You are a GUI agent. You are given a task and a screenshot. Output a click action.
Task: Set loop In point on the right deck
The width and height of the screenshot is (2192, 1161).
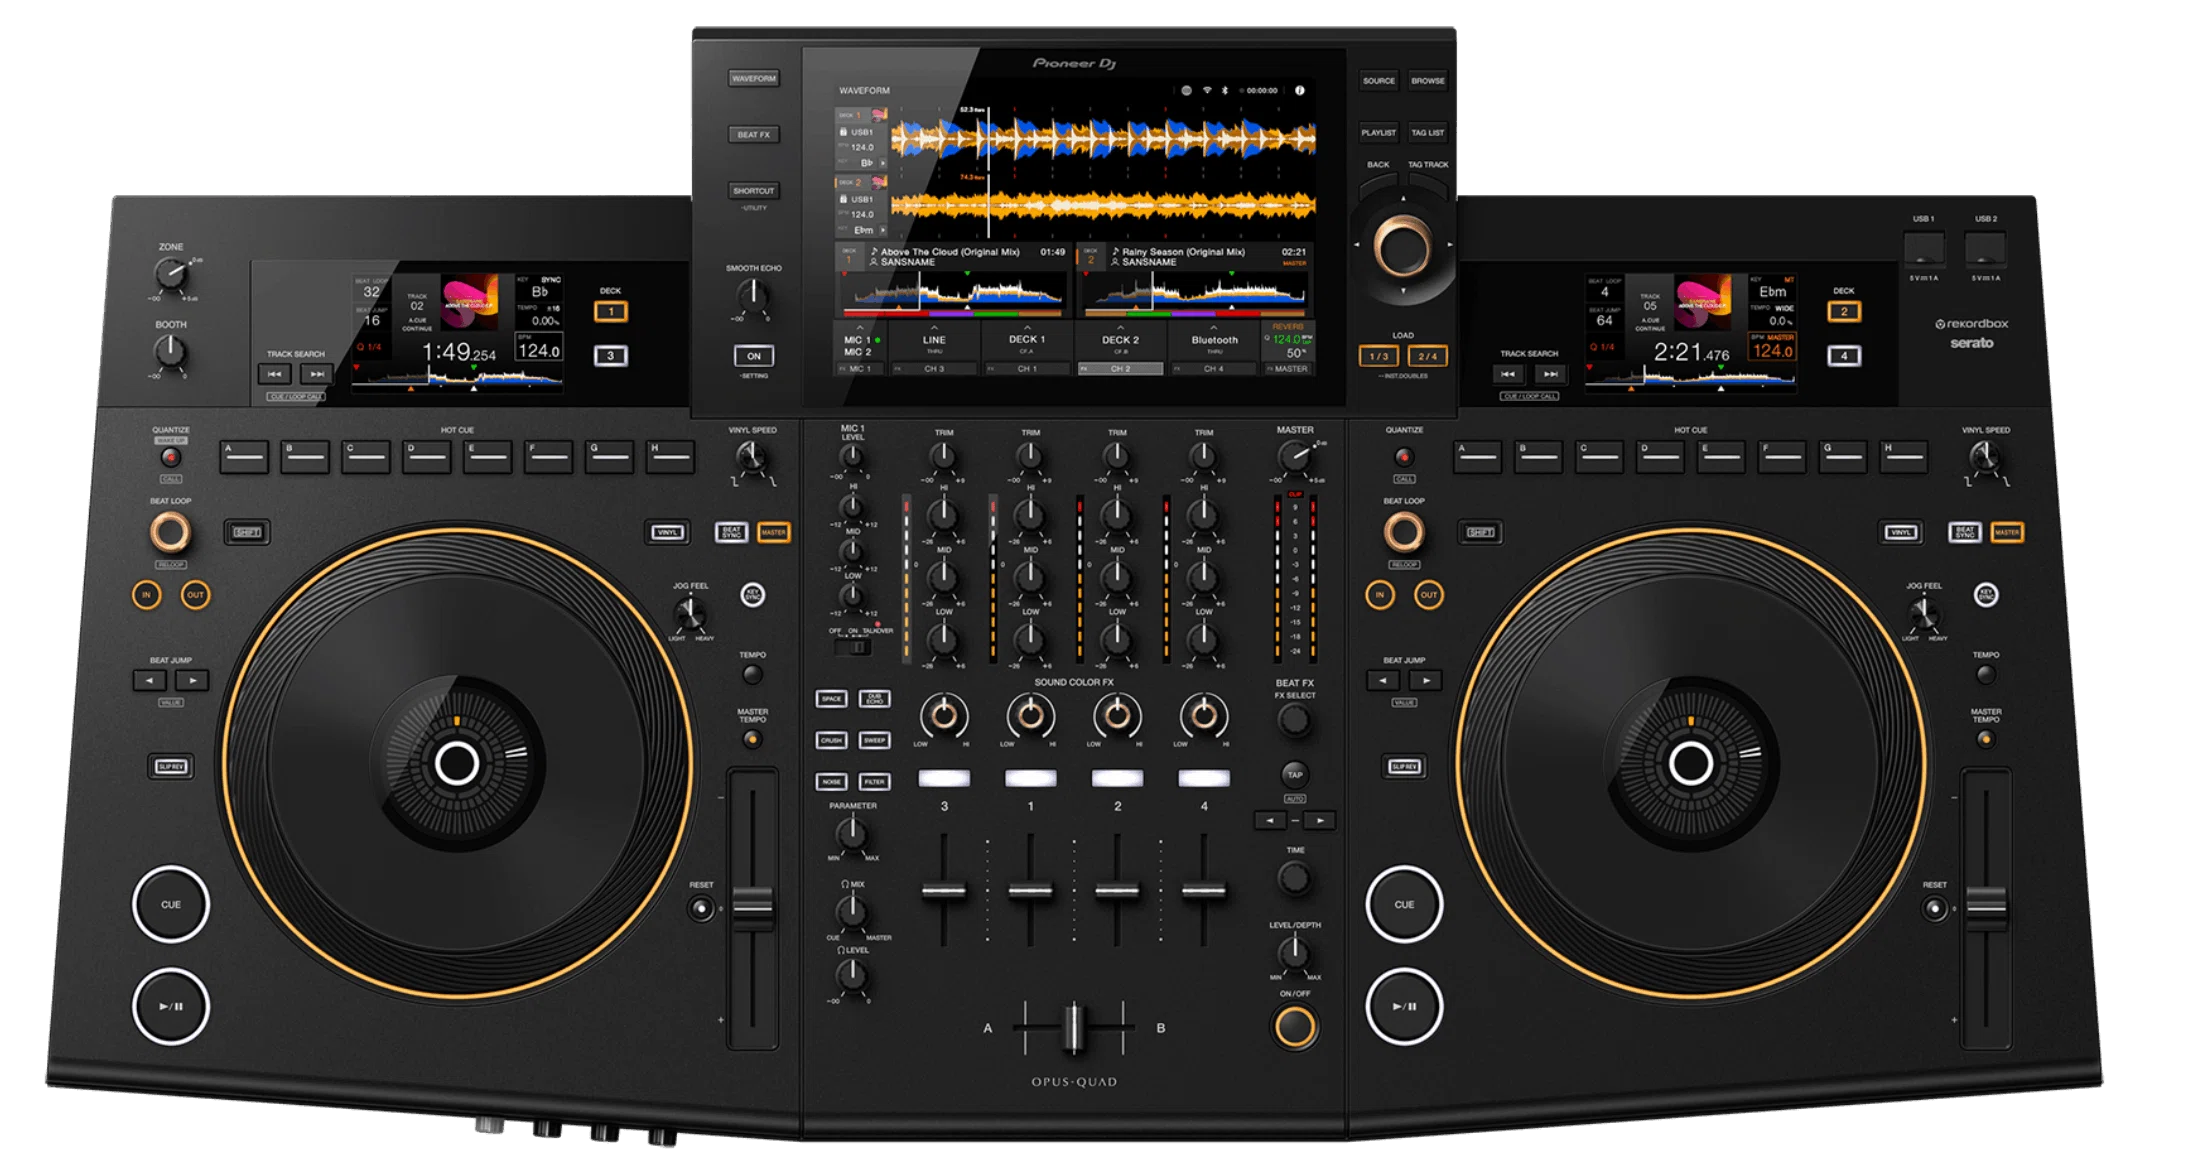(1380, 595)
